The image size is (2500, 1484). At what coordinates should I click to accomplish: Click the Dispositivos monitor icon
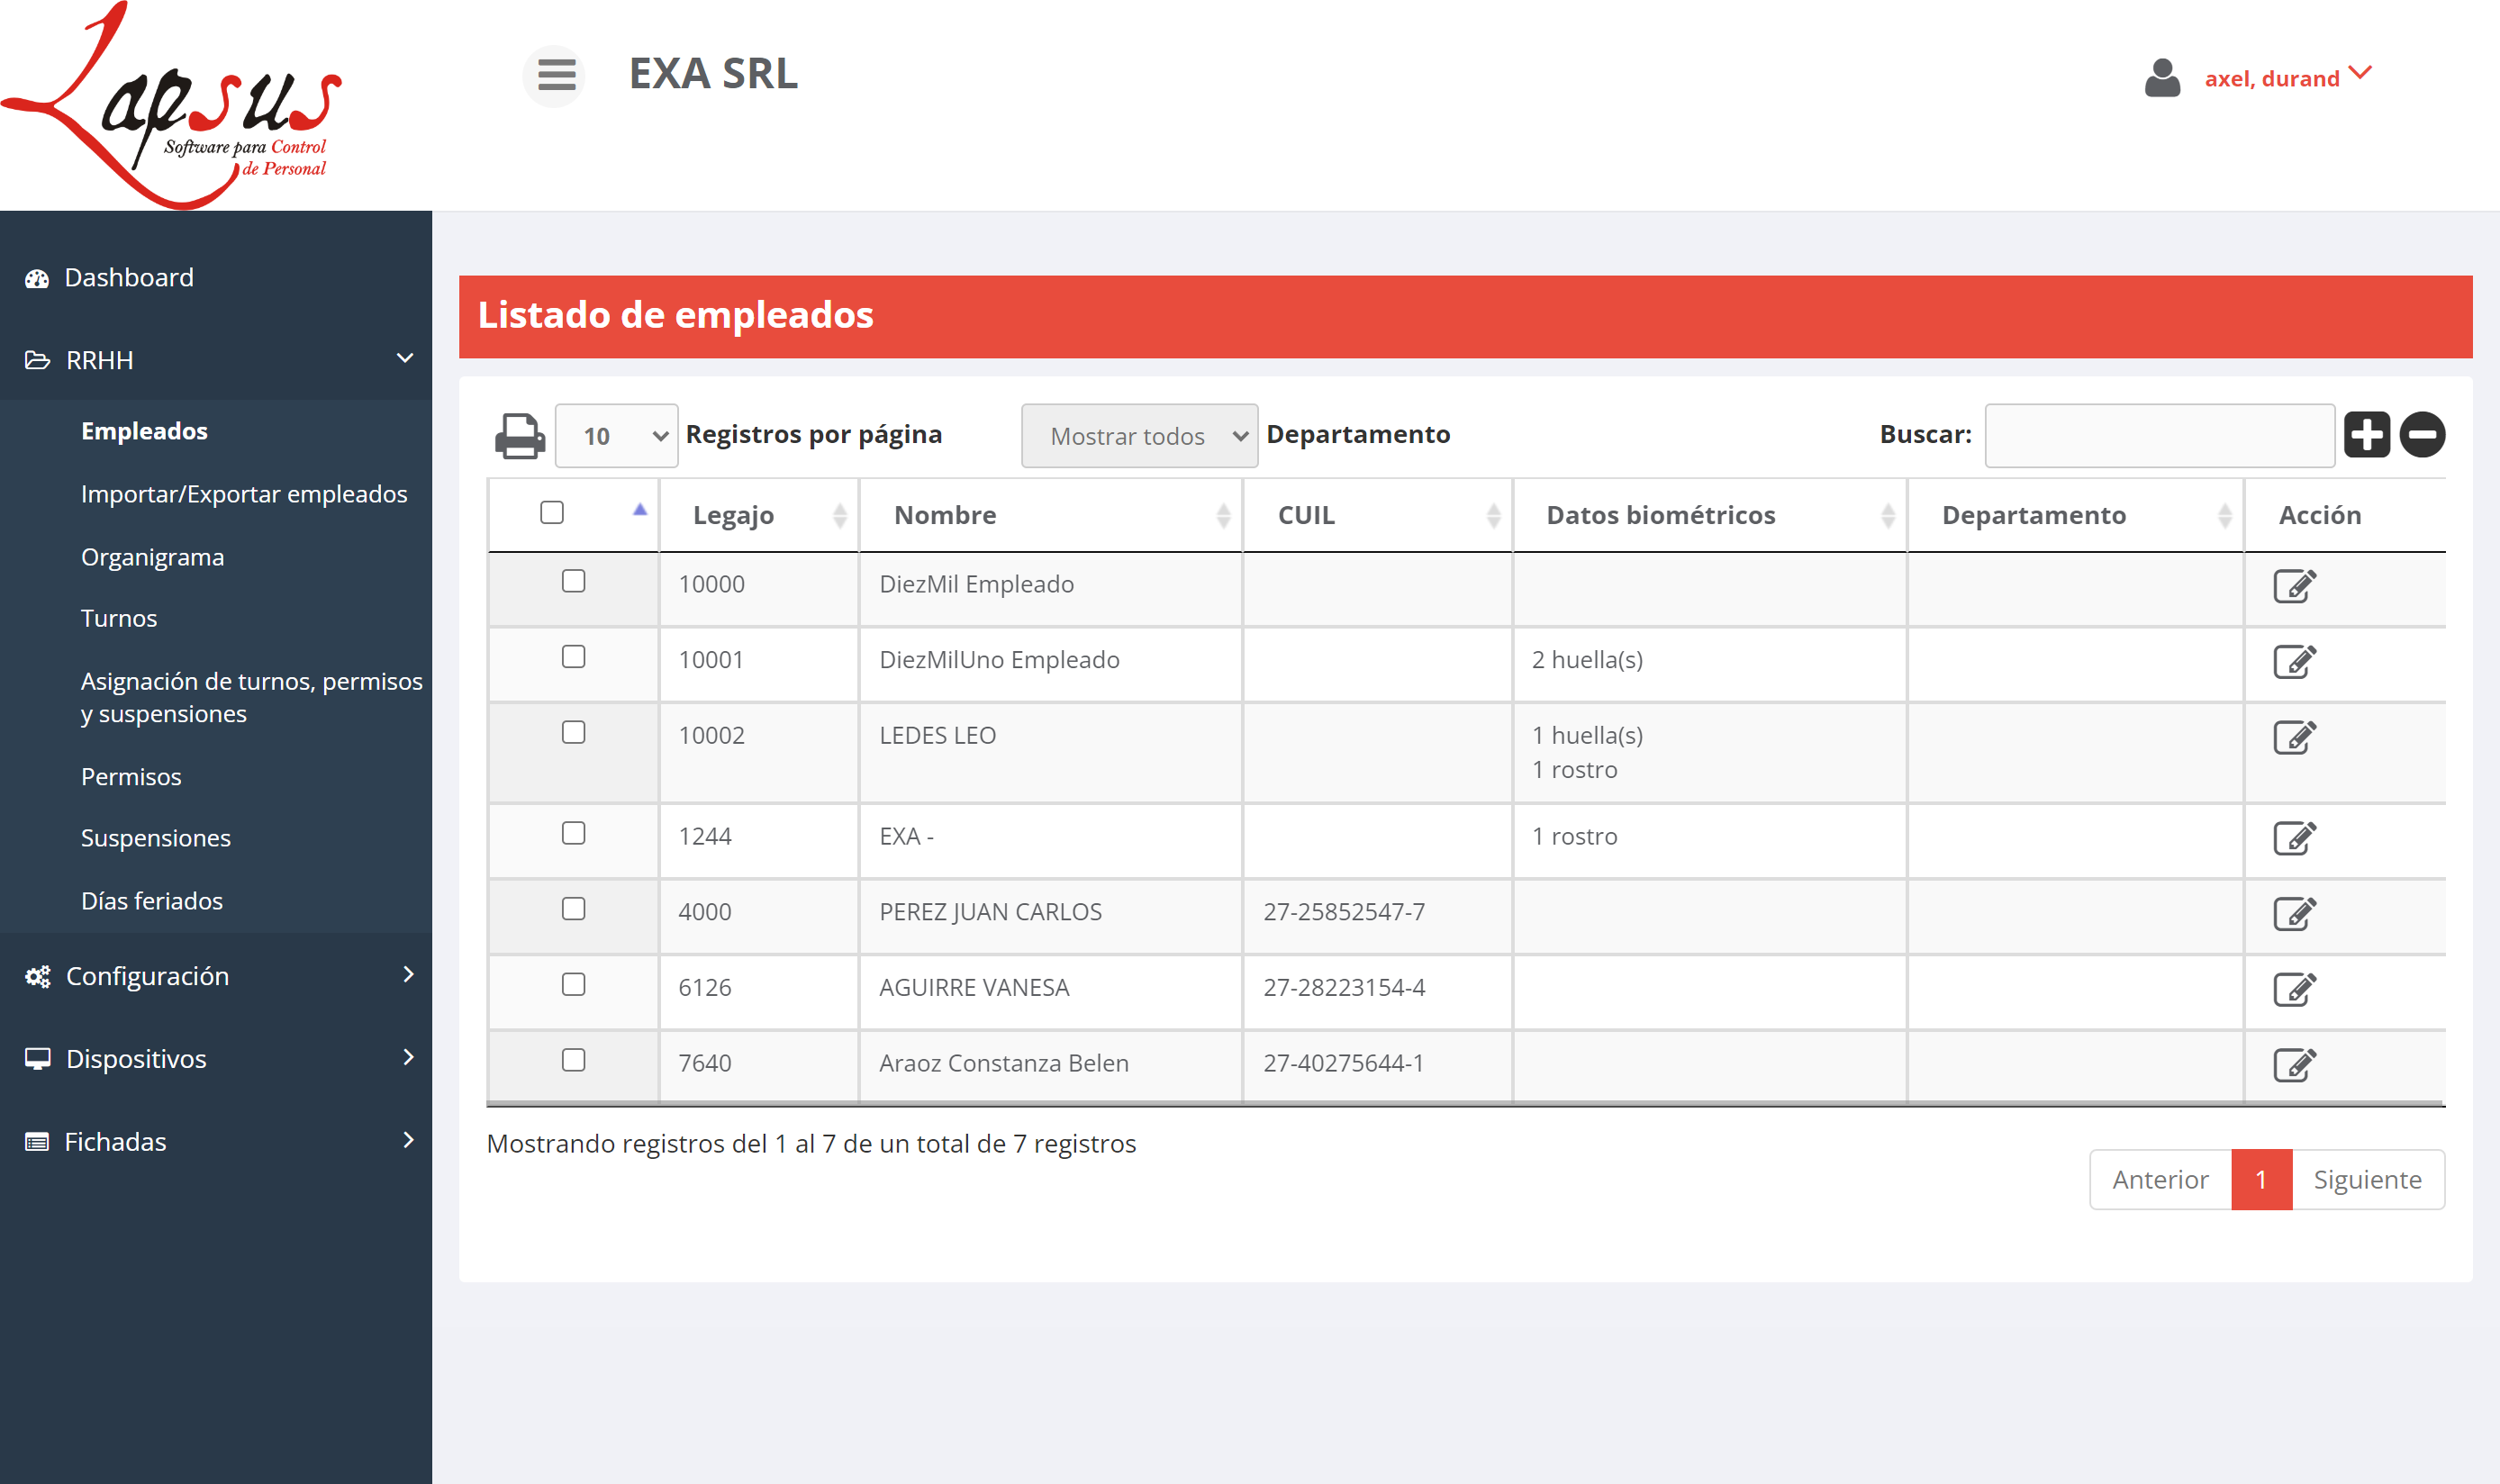pos(37,1059)
